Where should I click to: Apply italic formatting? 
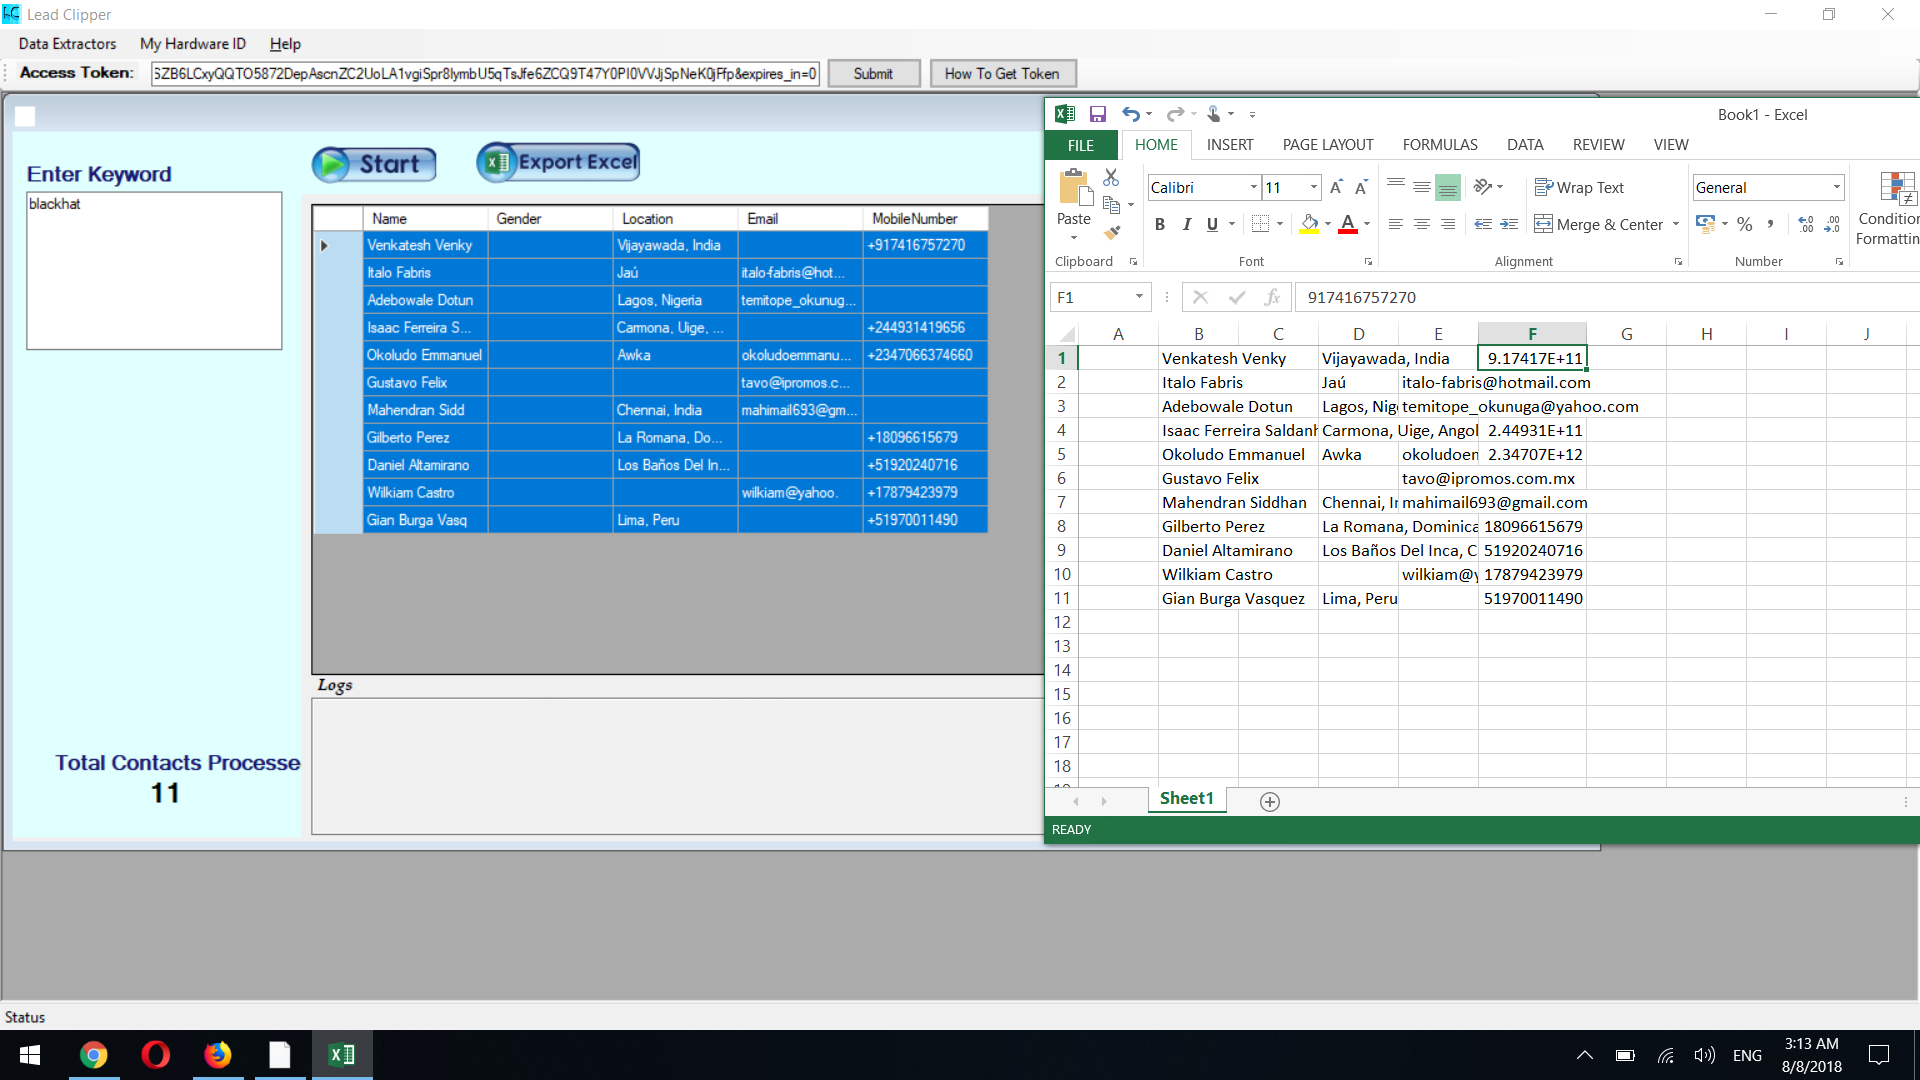1186,224
